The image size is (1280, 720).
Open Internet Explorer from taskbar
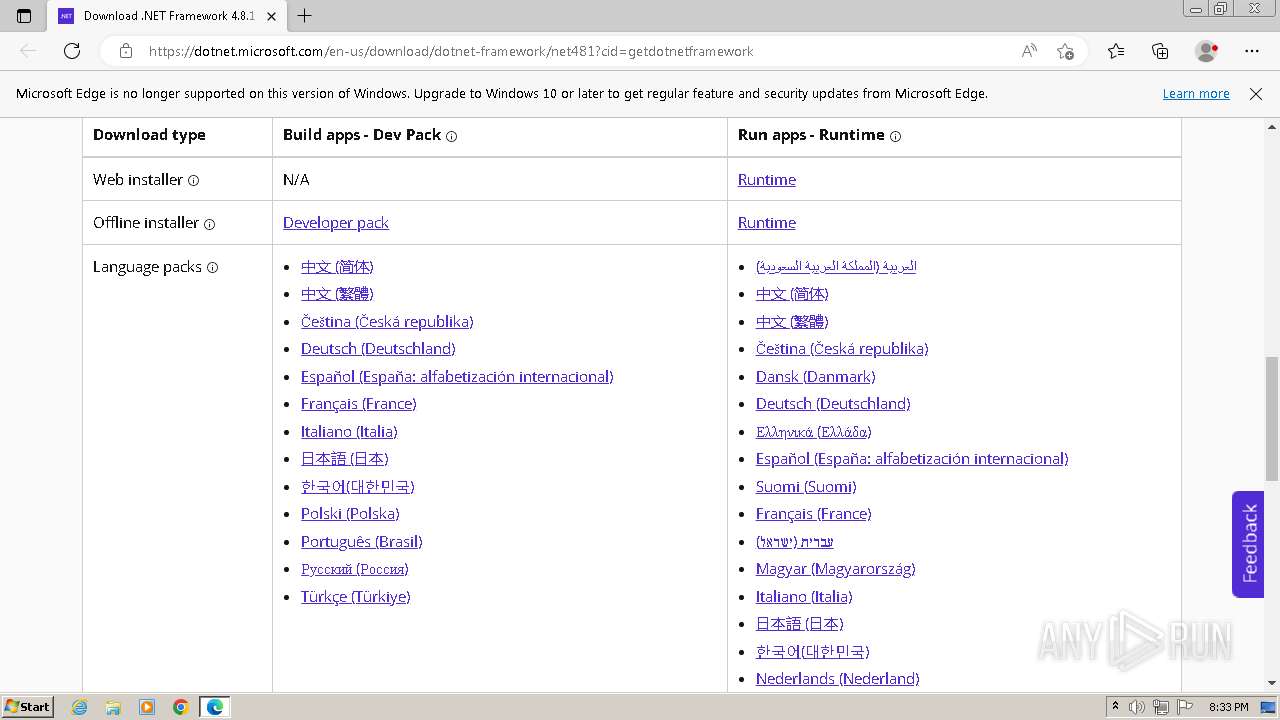[x=80, y=707]
